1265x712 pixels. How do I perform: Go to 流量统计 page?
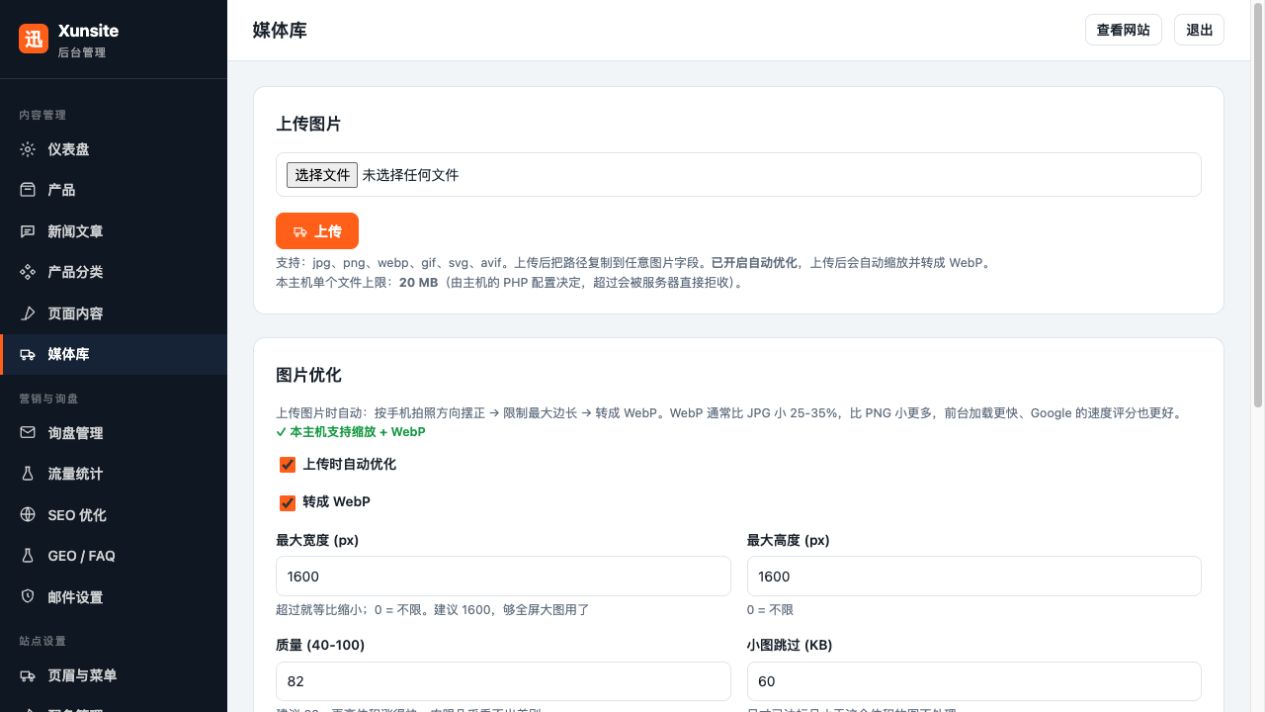tap(113, 474)
